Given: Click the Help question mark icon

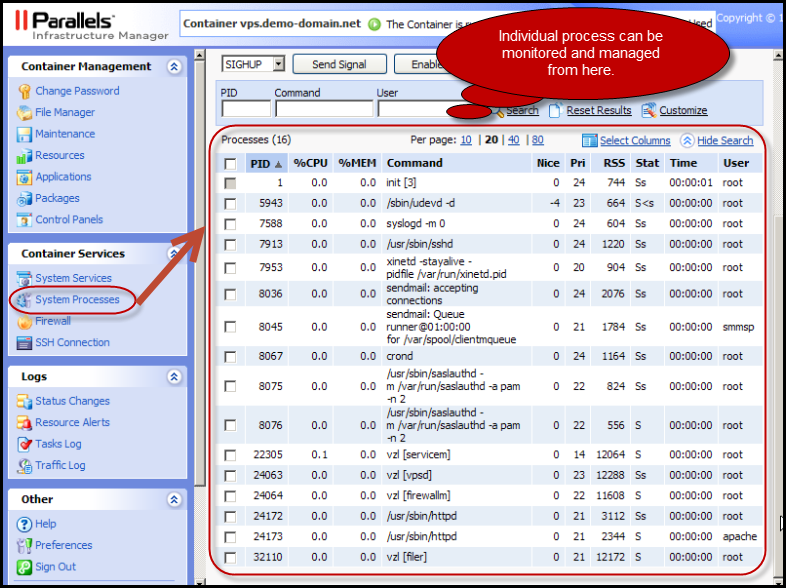Looking at the screenshot, I should pos(24,524).
